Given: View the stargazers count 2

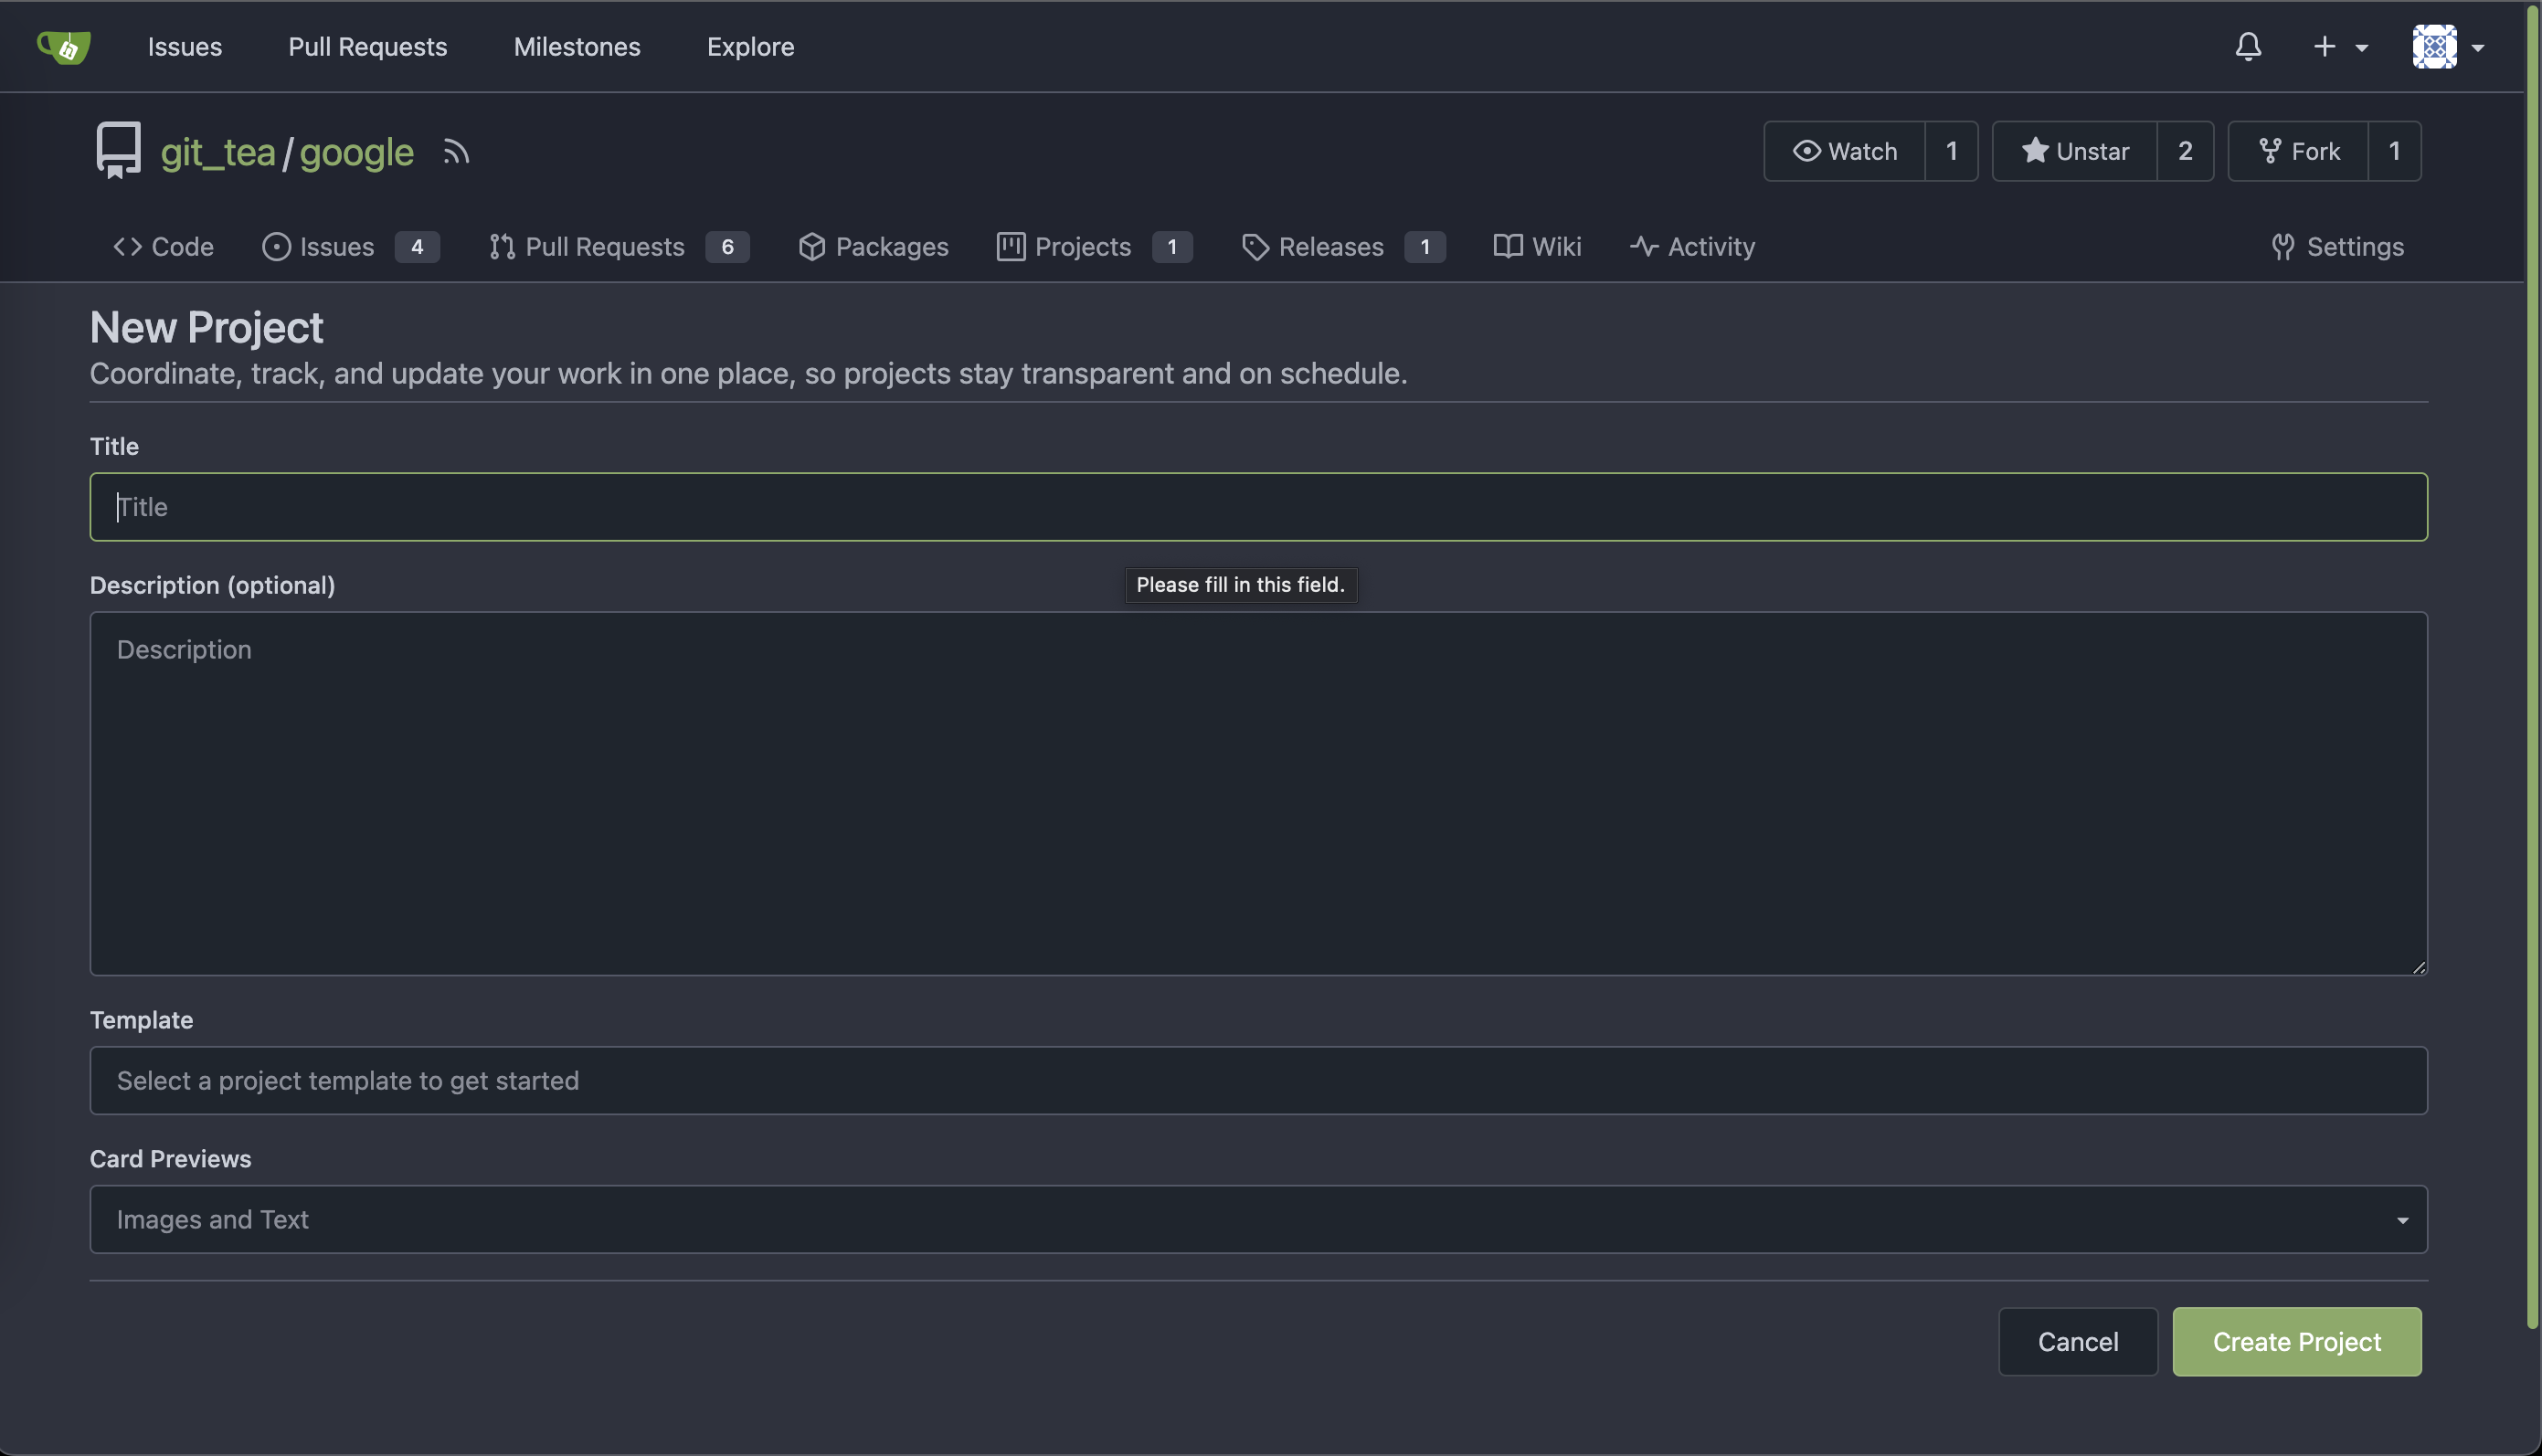Looking at the screenshot, I should coord(2185,151).
